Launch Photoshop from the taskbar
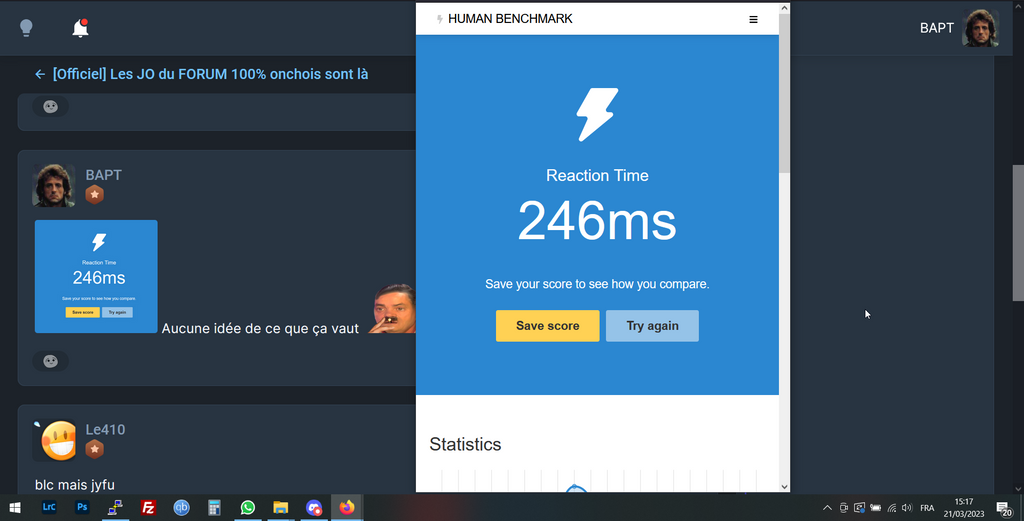The width and height of the screenshot is (1024, 521). [x=82, y=507]
